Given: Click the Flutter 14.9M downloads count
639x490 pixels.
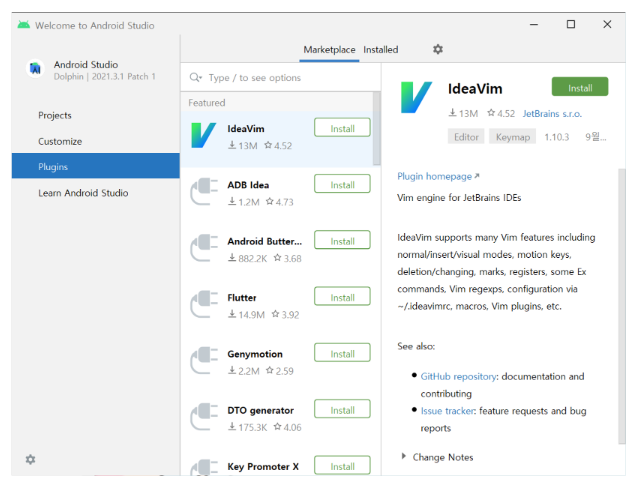Looking at the screenshot, I should (246, 315).
